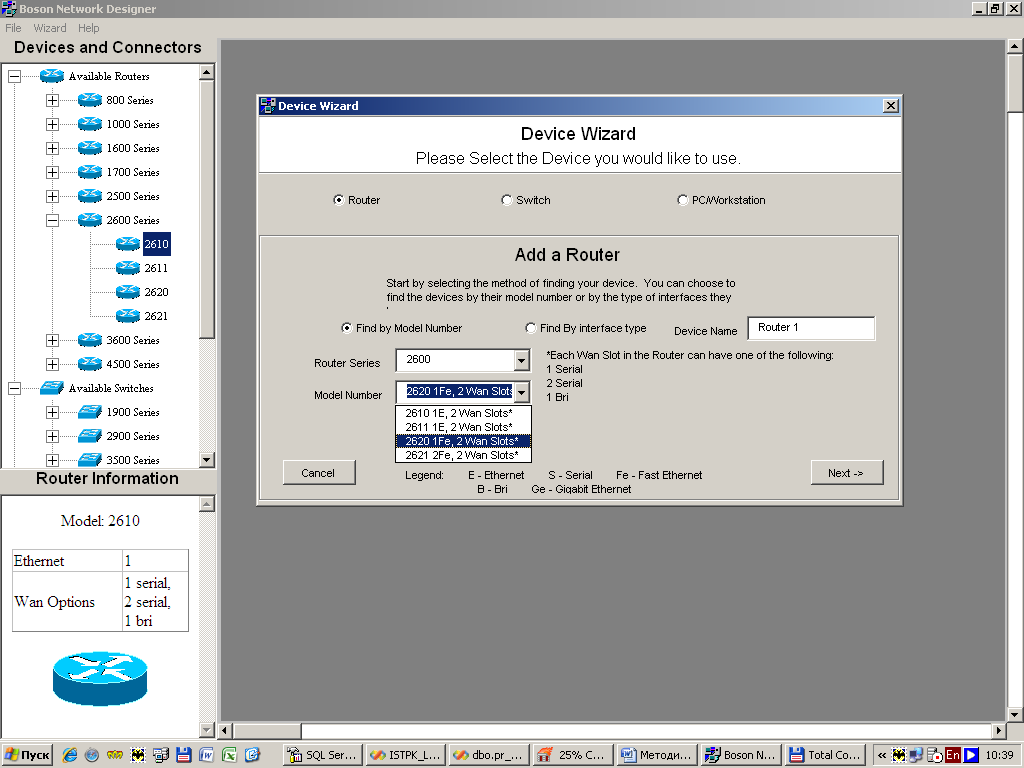Choose Find By interface type option
1024x768 pixels.
click(x=530, y=328)
